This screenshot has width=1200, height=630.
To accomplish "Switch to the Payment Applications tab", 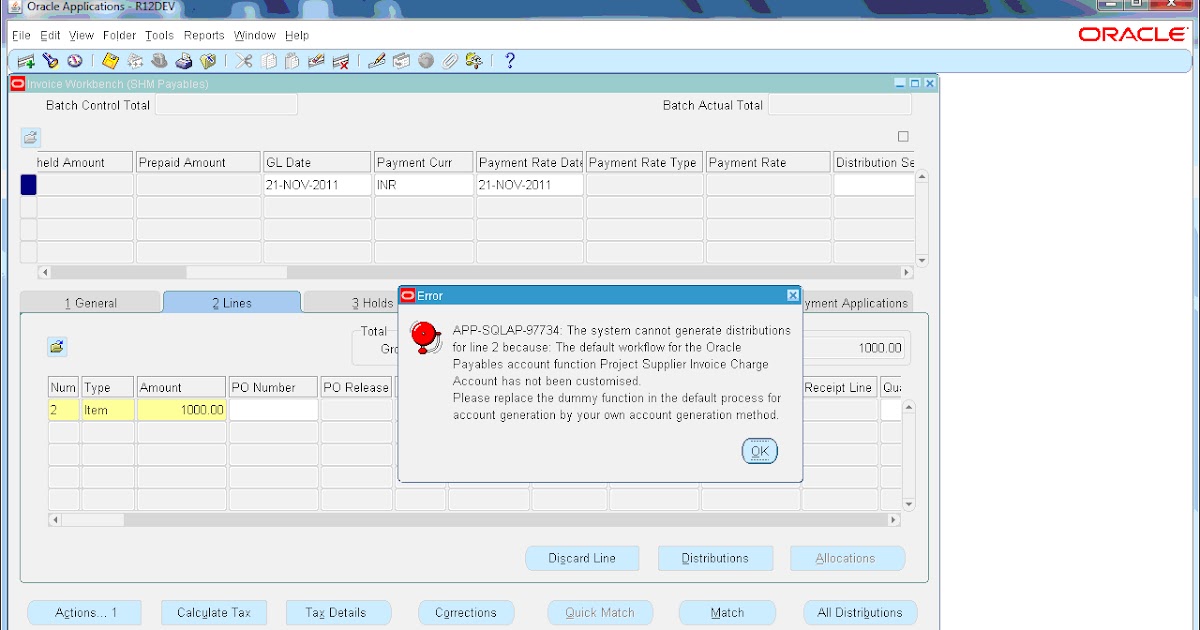I will 856,303.
